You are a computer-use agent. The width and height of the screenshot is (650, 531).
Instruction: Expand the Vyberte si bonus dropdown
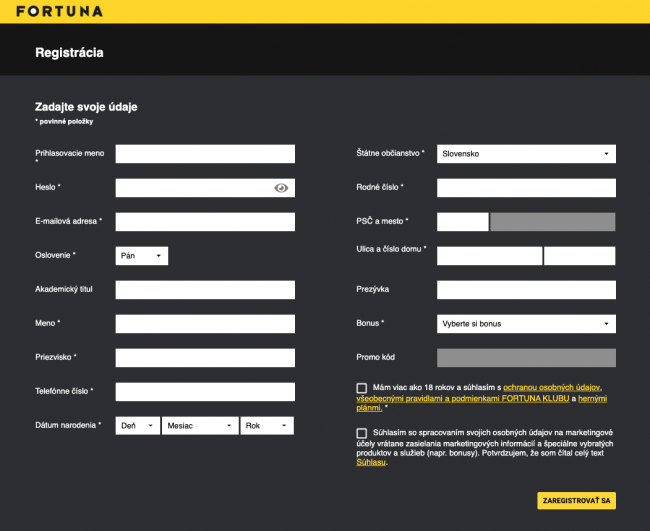click(526, 324)
